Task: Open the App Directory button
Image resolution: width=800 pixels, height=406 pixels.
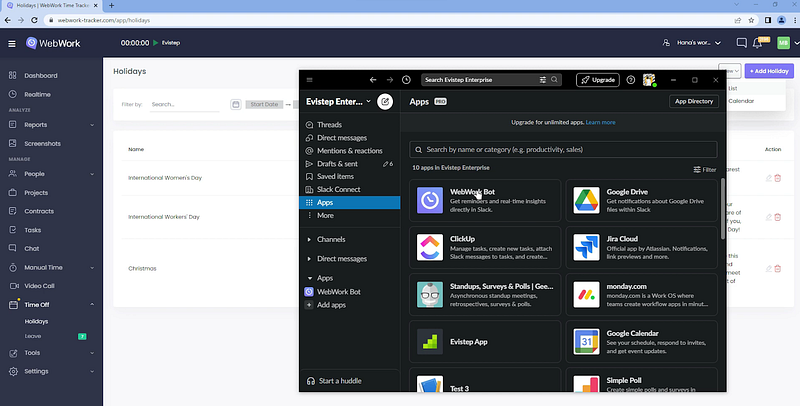Action: pyautogui.click(x=694, y=102)
